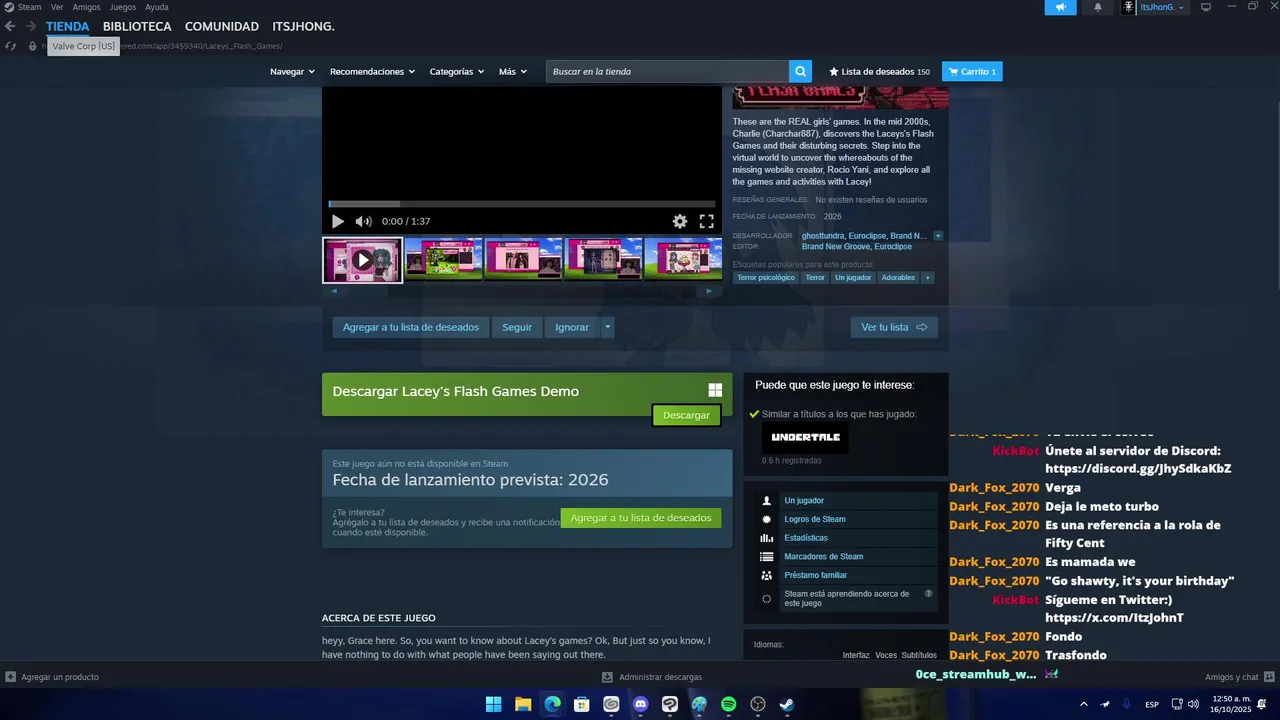Click the video progress bar
The height and width of the screenshot is (720, 1280).
click(x=522, y=204)
